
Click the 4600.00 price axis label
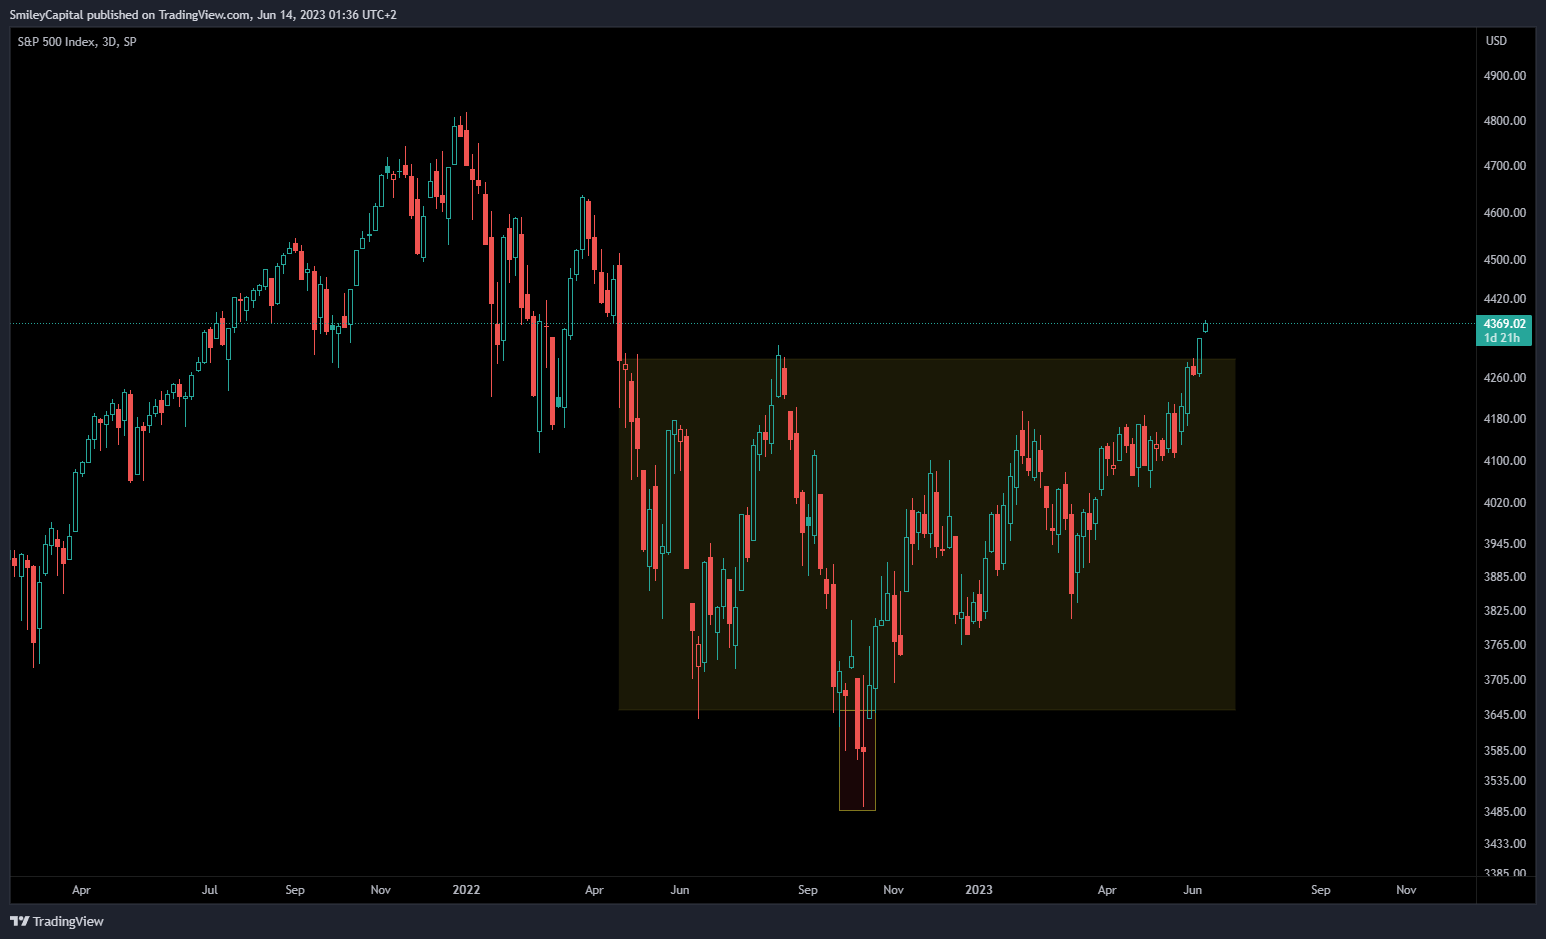coord(1505,213)
